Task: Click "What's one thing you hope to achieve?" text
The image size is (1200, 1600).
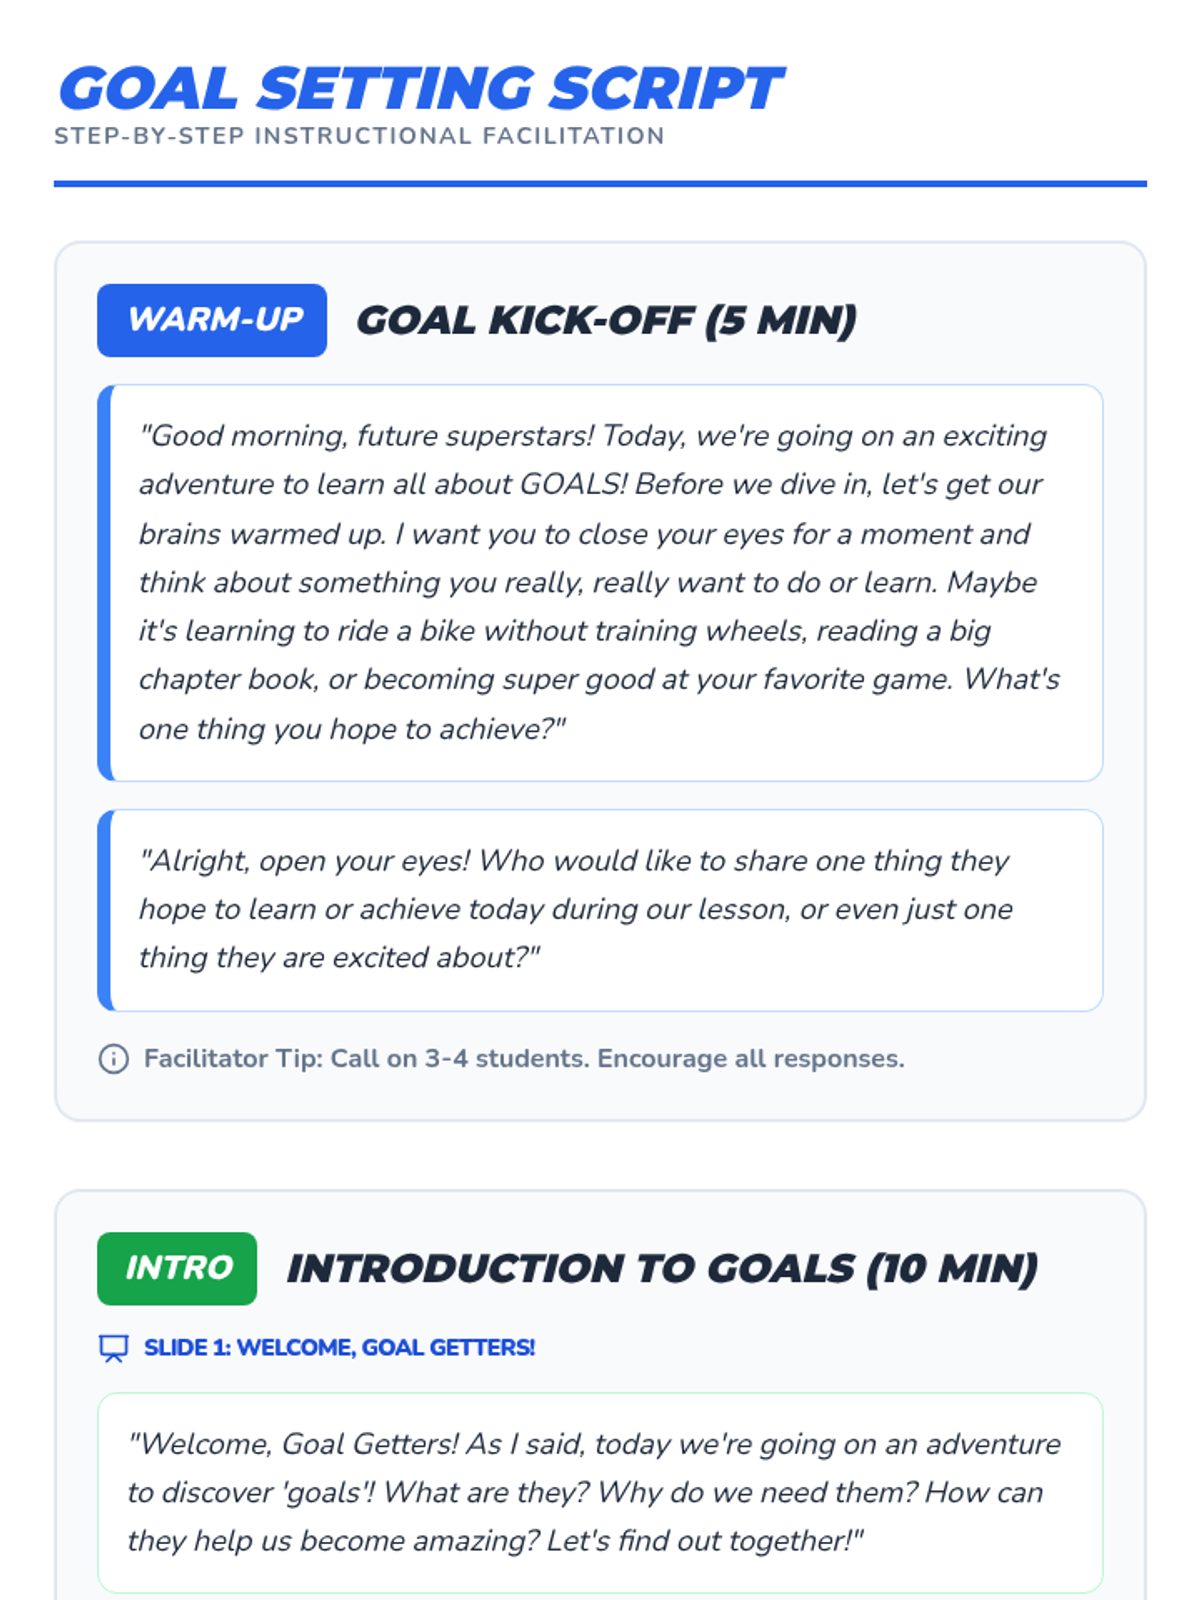Action: point(600,704)
